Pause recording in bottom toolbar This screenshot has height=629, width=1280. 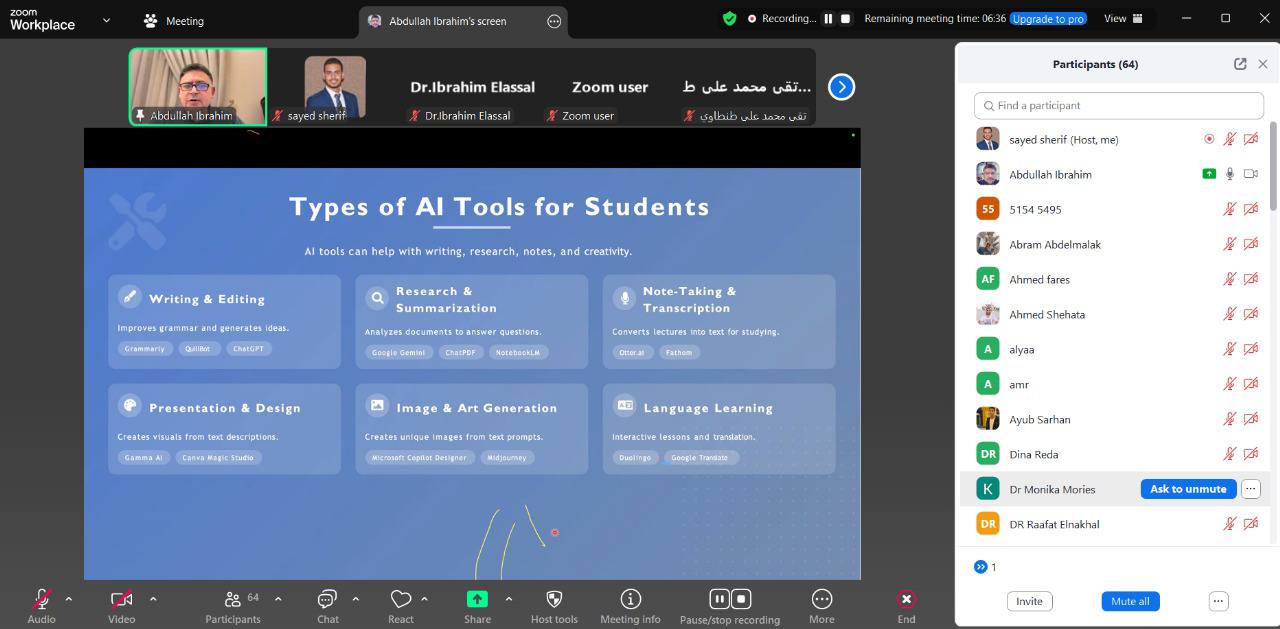tap(719, 599)
